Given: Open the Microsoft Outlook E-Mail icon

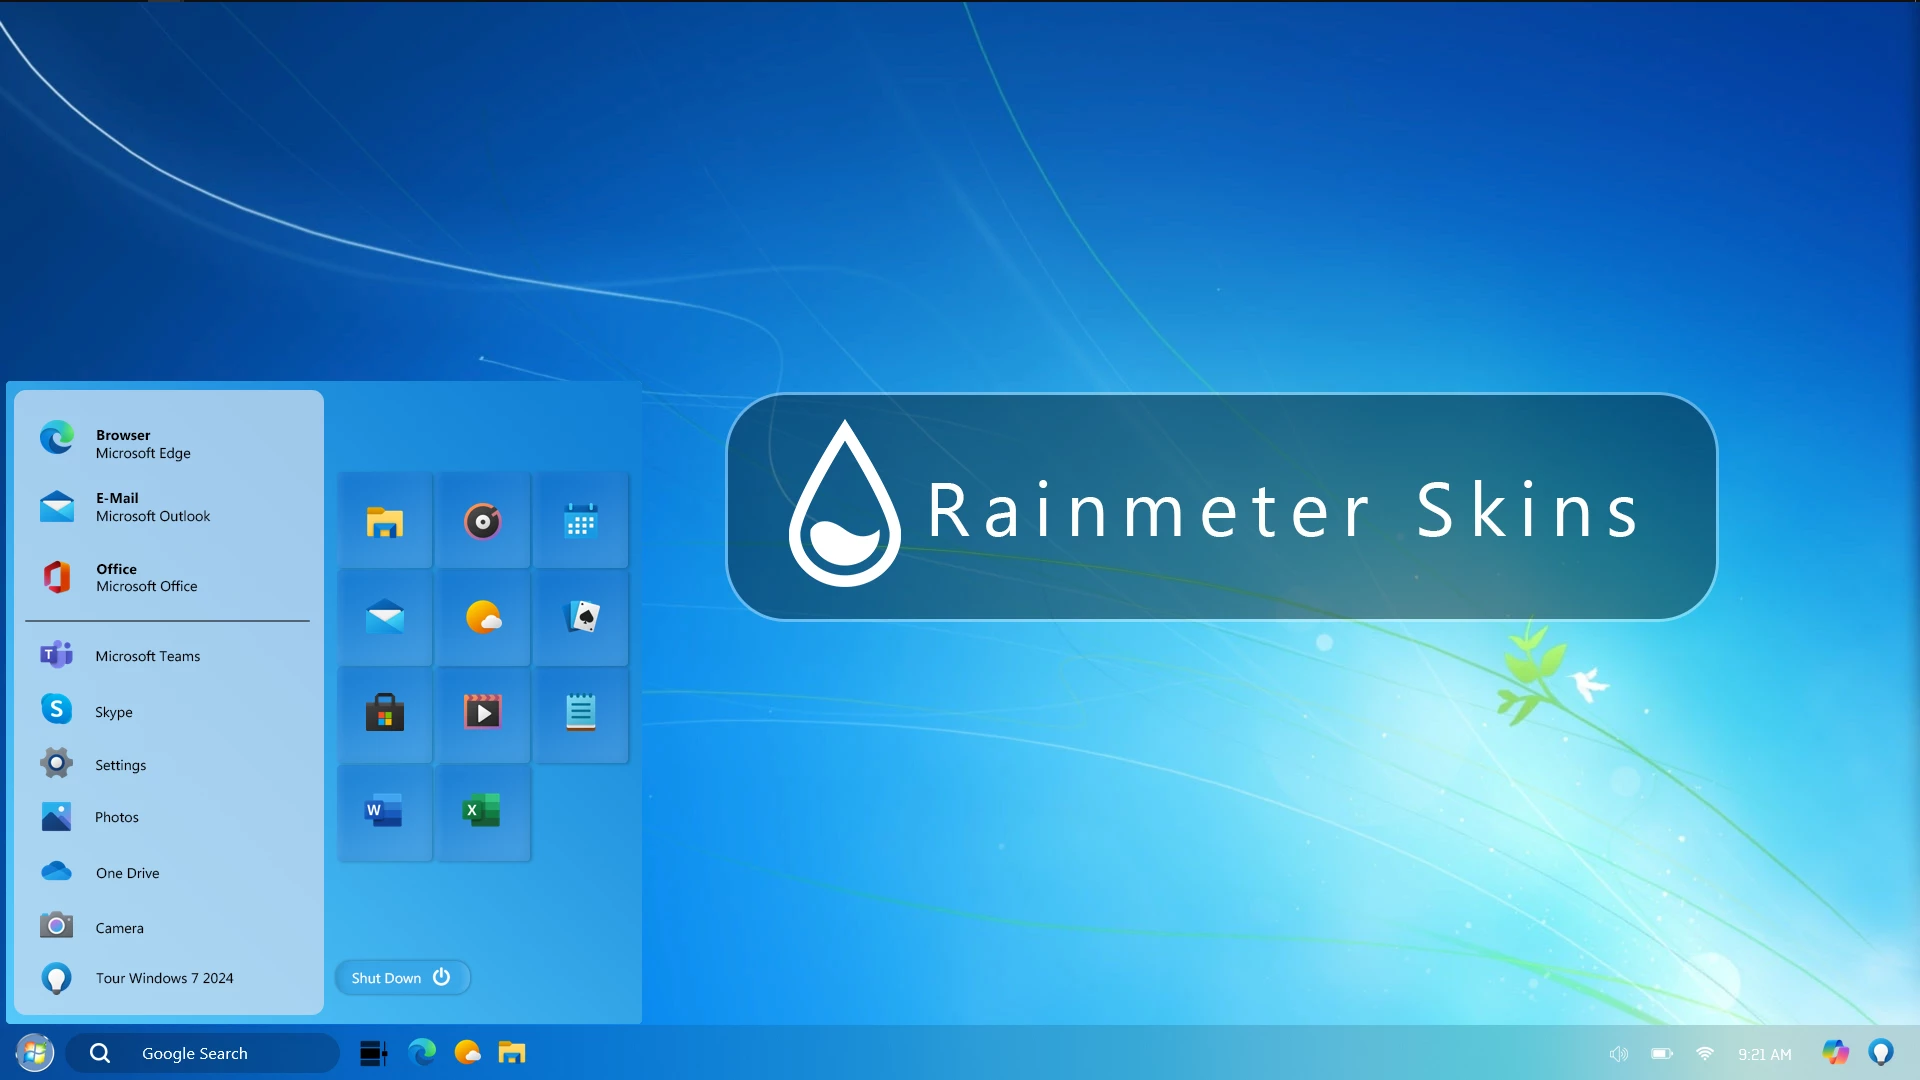Looking at the screenshot, I should click(57, 507).
